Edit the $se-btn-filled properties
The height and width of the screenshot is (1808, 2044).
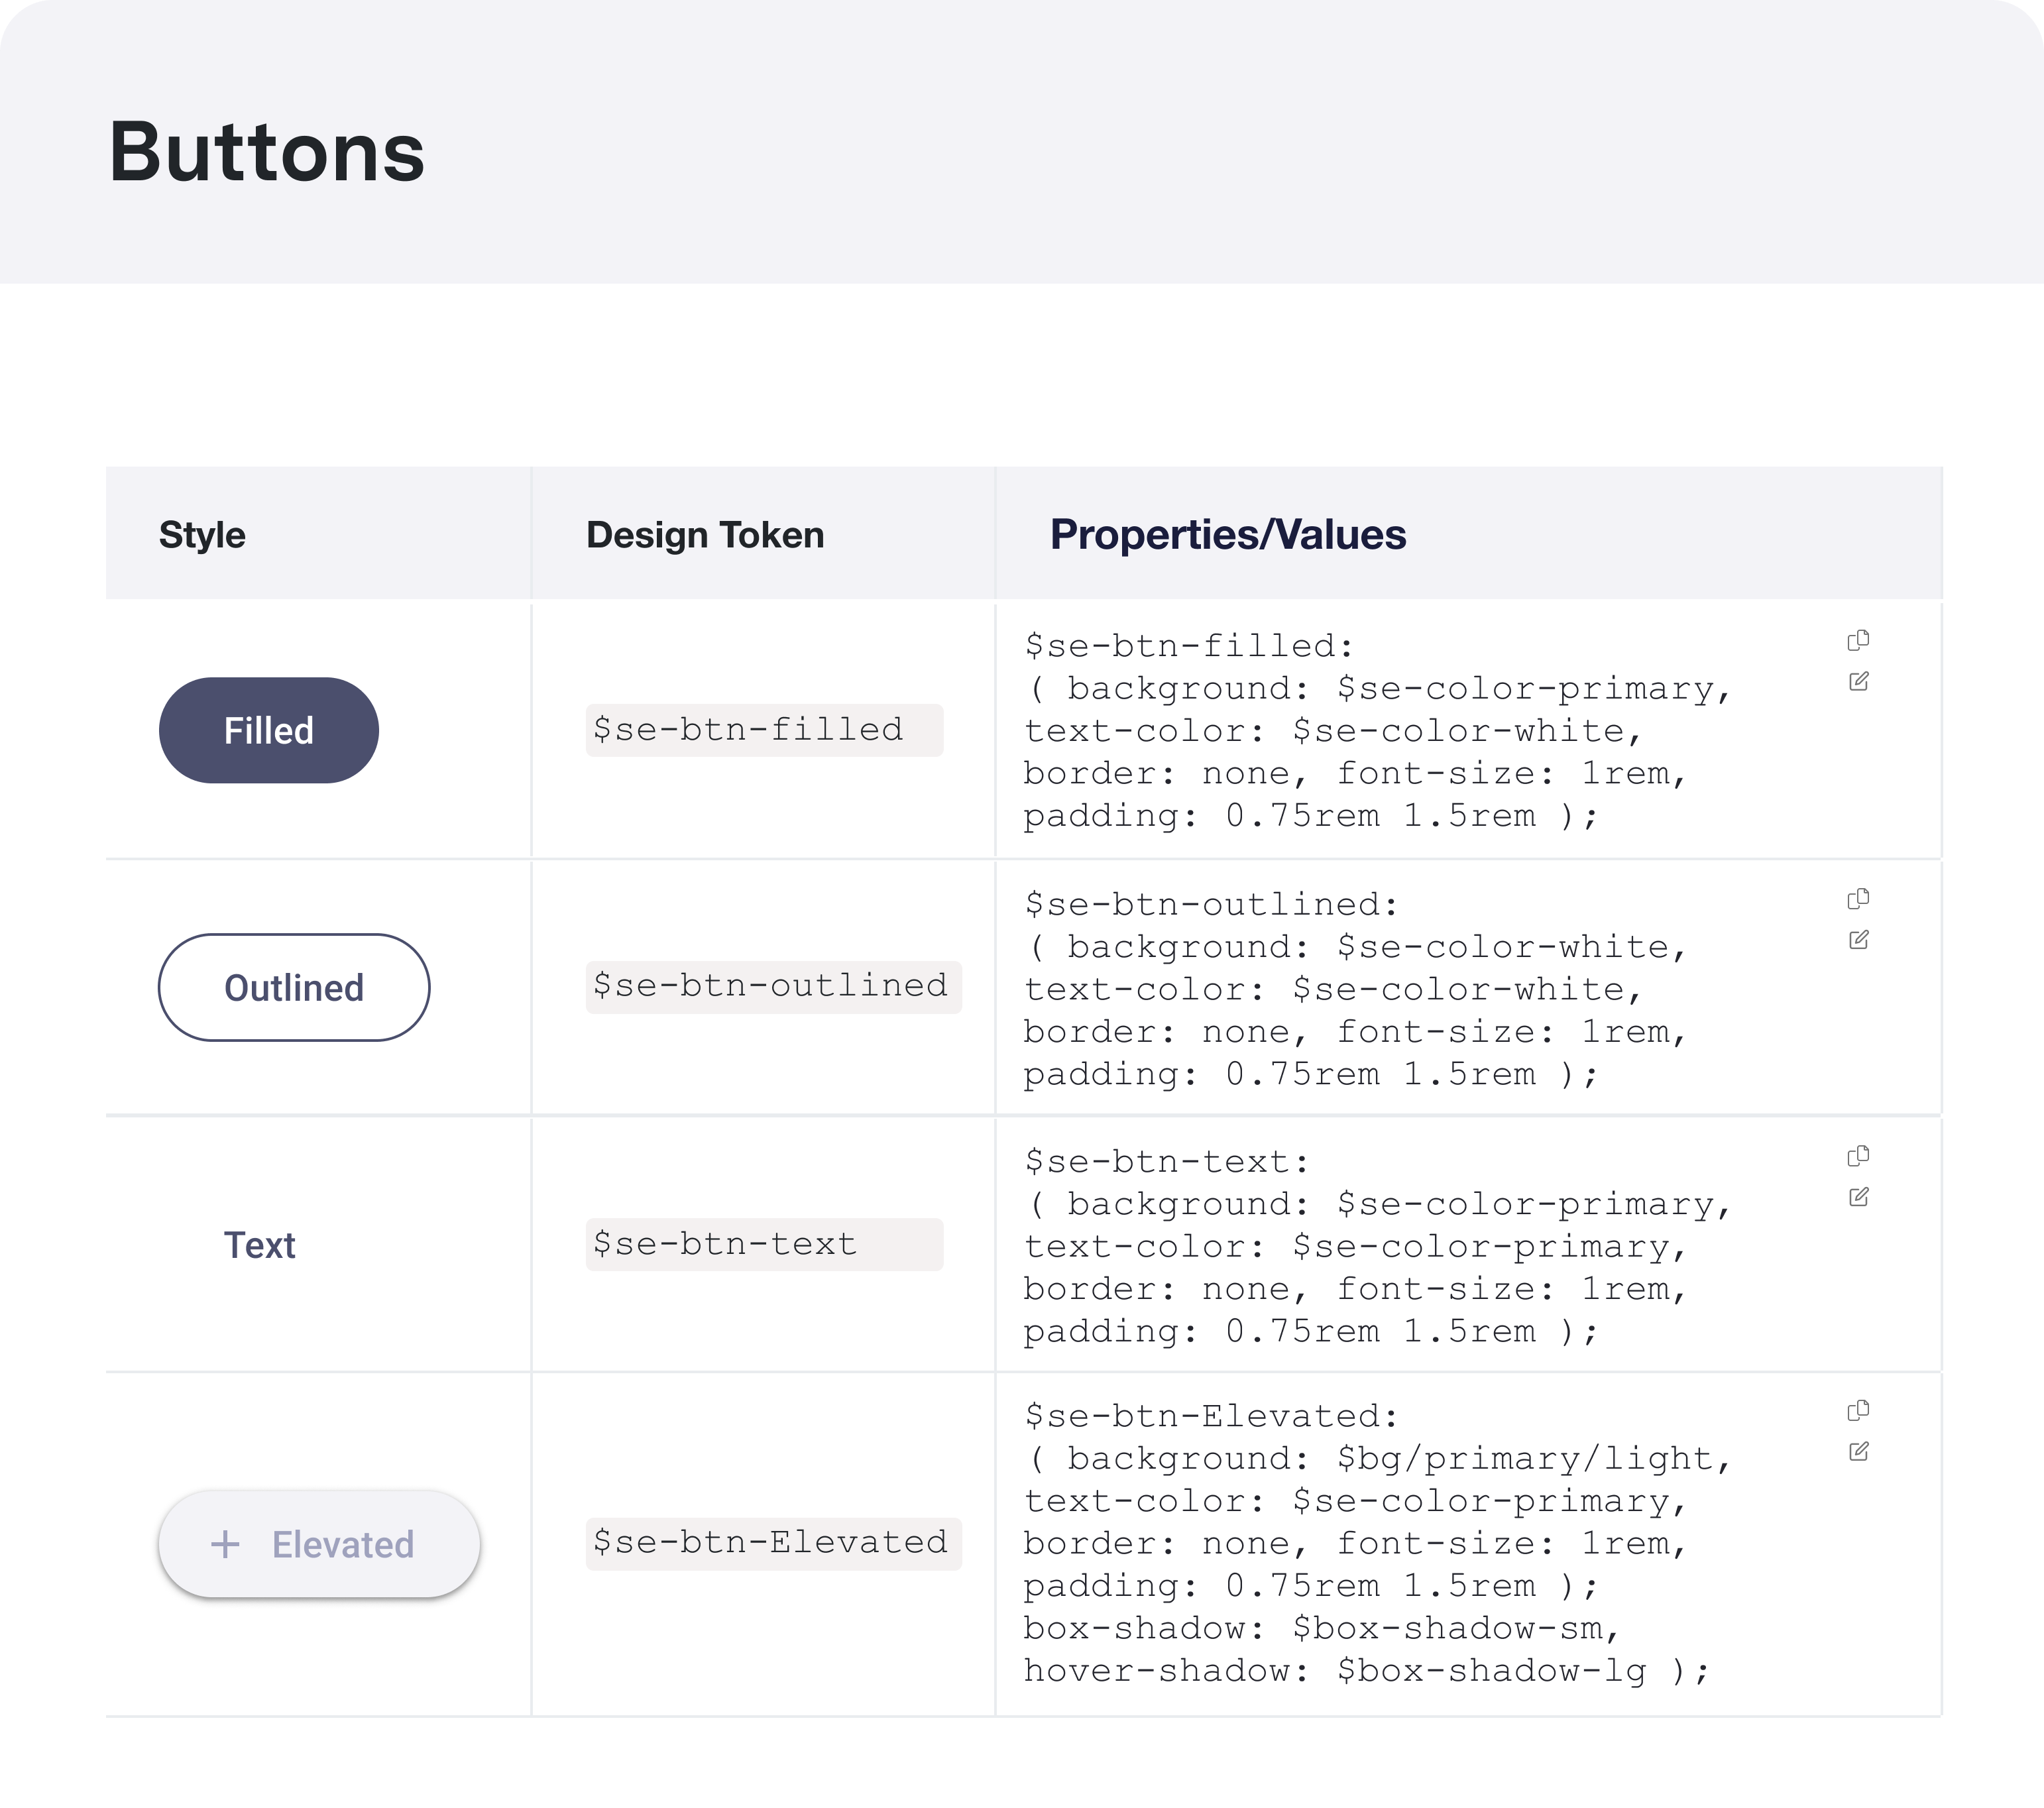point(1858,682)
